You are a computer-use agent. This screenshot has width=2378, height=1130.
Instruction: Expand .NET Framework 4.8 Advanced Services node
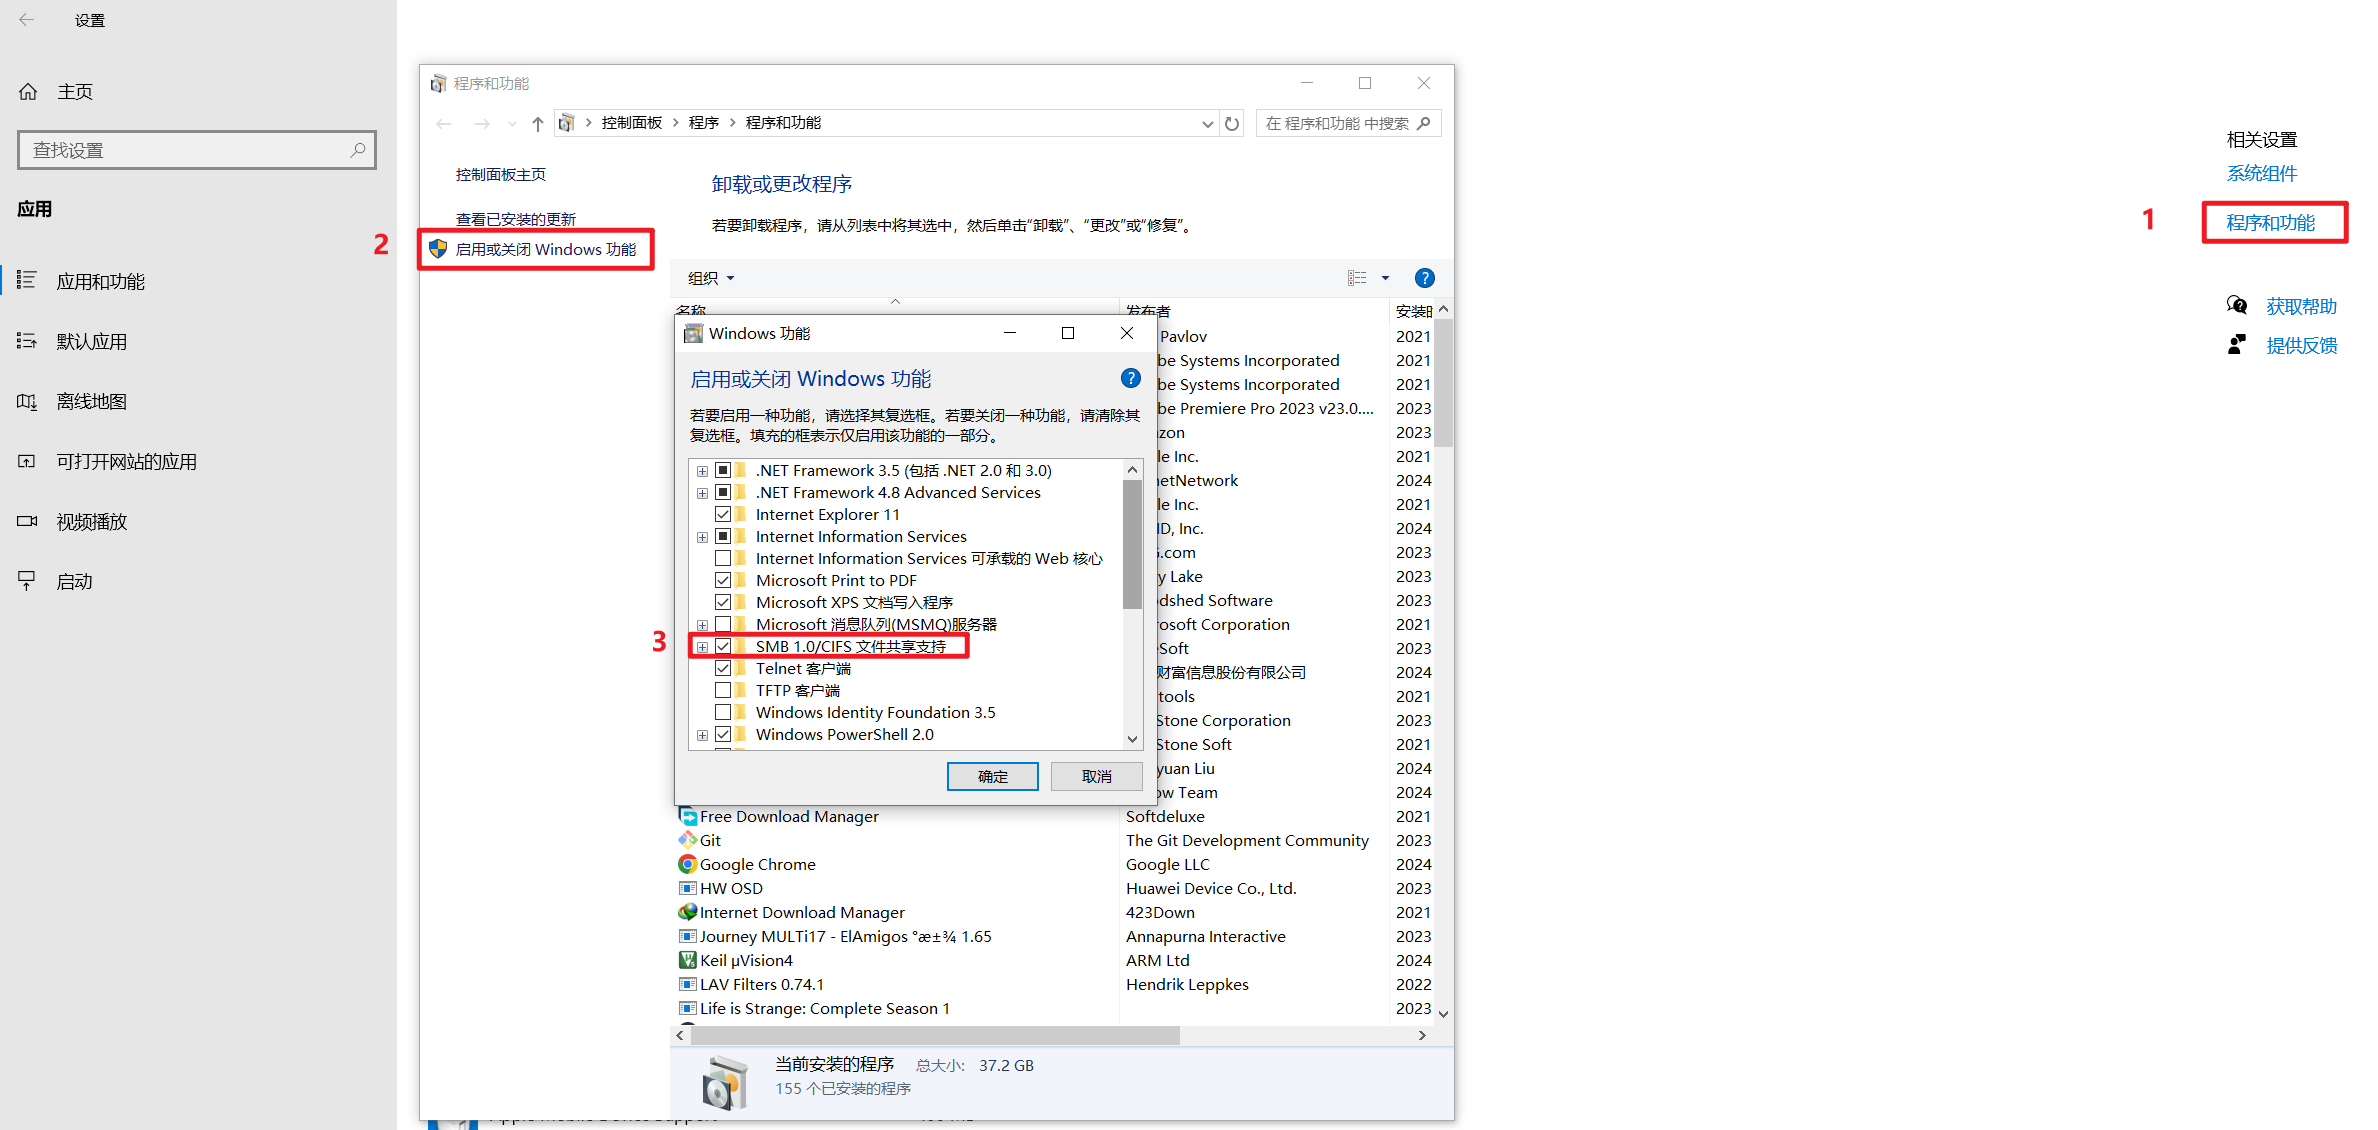tap(702, 493)
